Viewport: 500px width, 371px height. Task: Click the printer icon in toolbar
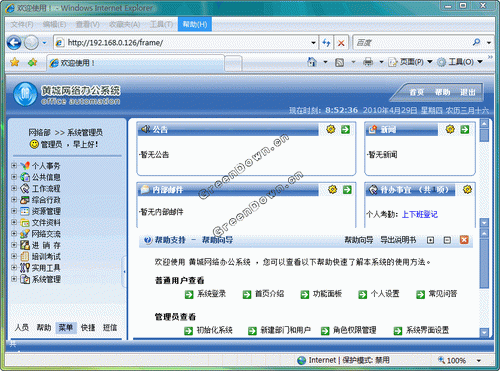coord(368,62)
